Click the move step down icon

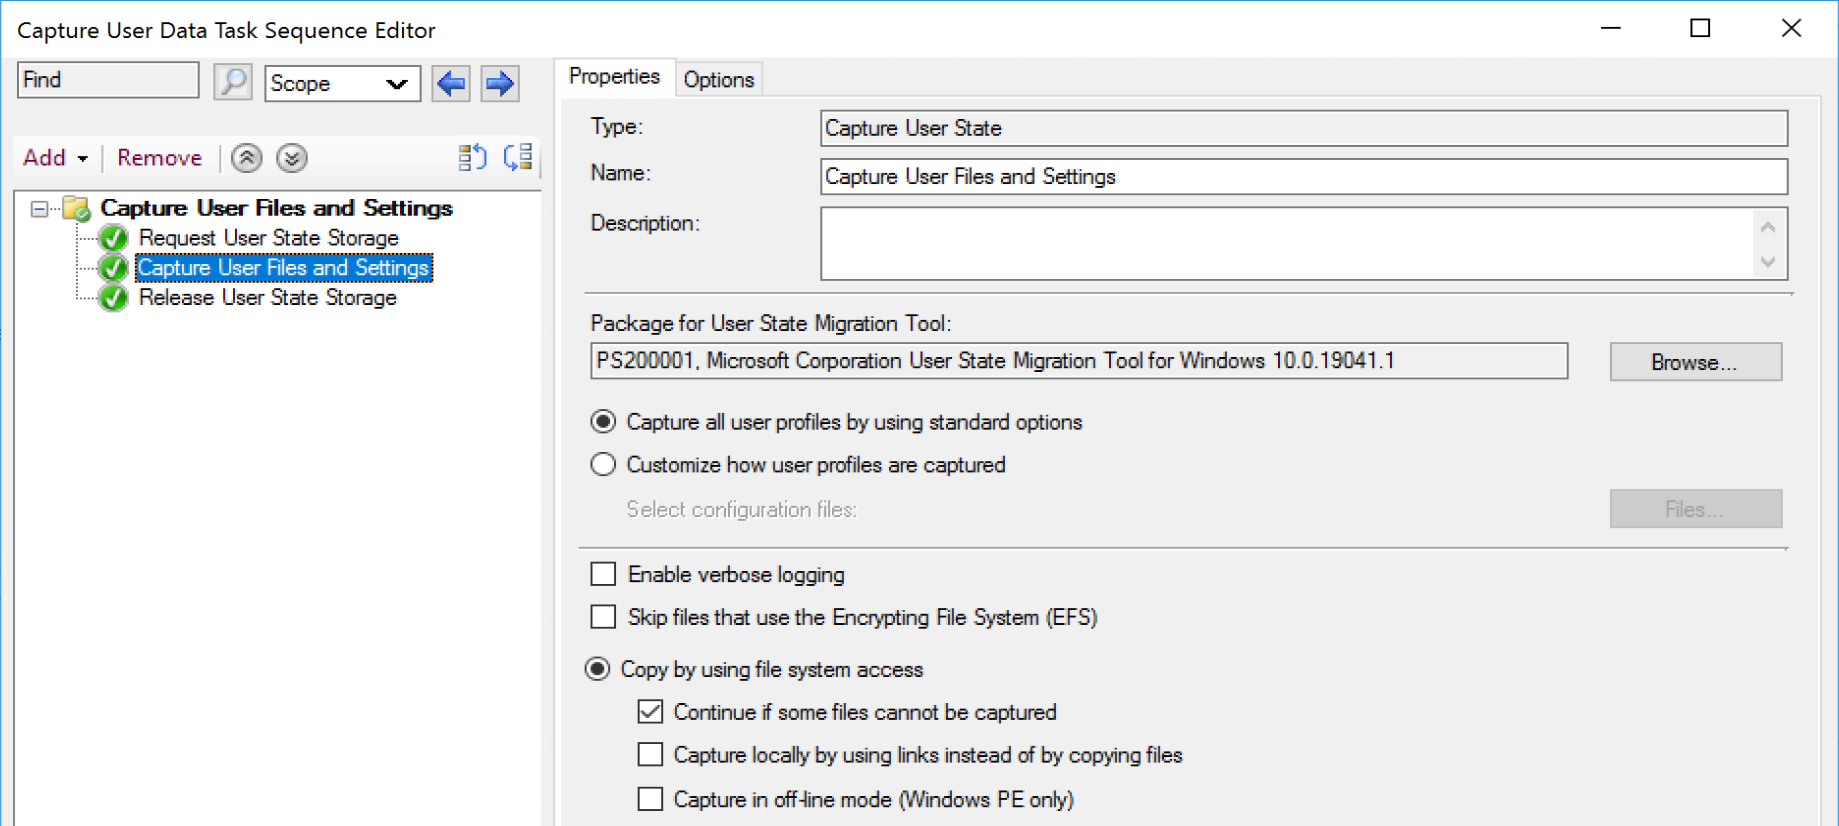pyautogui.click(x=292, y=158)
